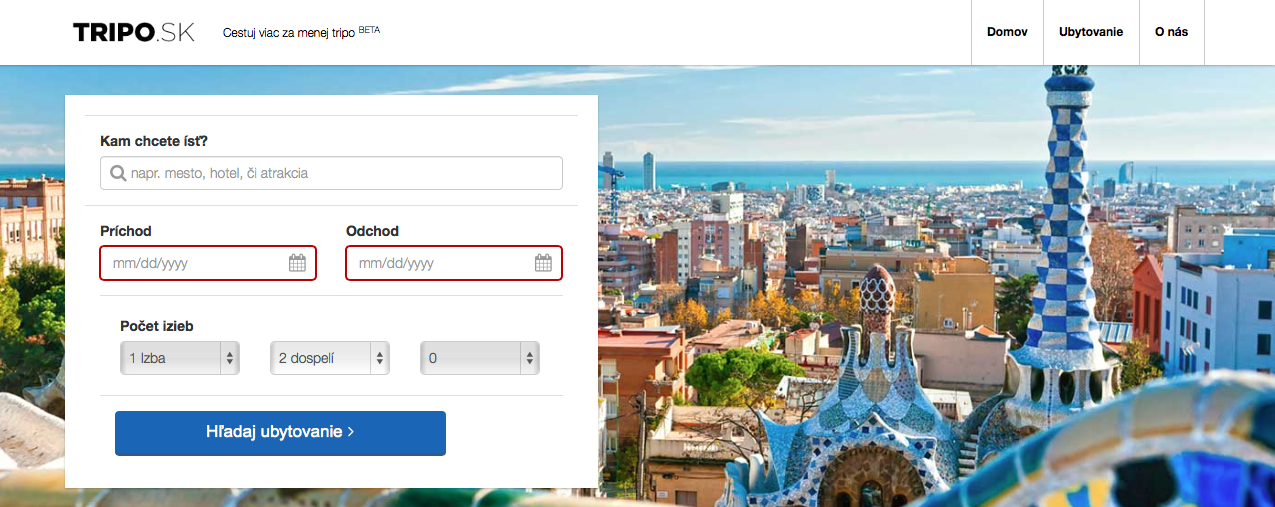
Task: Click the Počet izieb label
Action: point(157,326)
